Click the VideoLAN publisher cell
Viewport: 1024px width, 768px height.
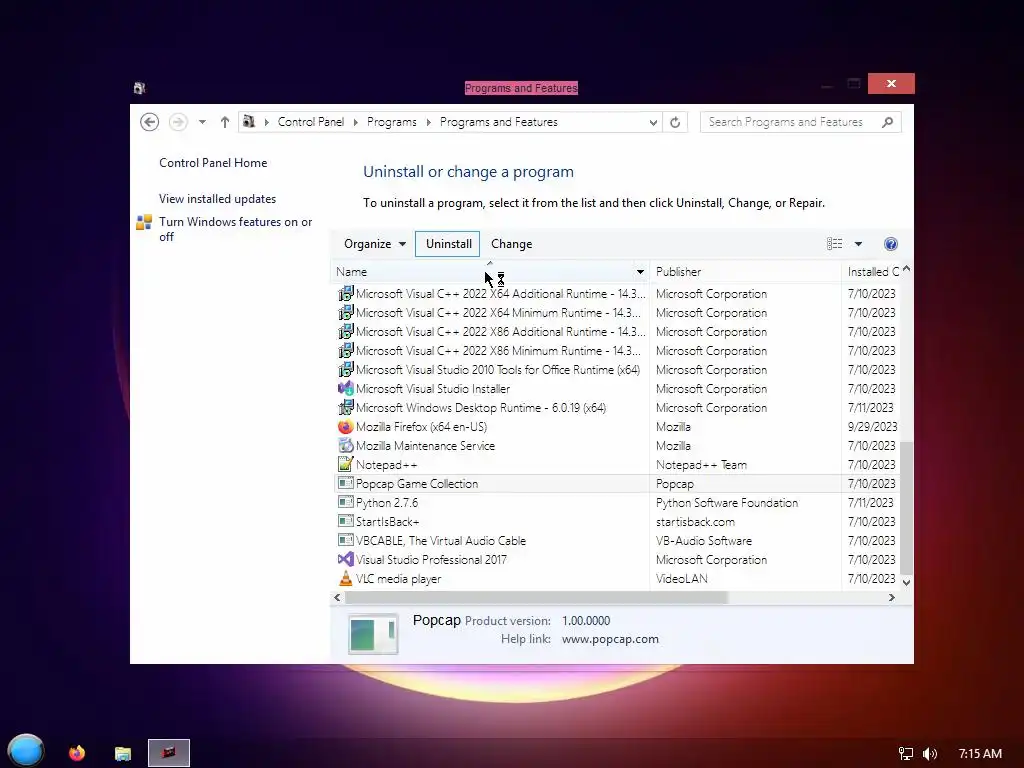(x=681, y=579)
